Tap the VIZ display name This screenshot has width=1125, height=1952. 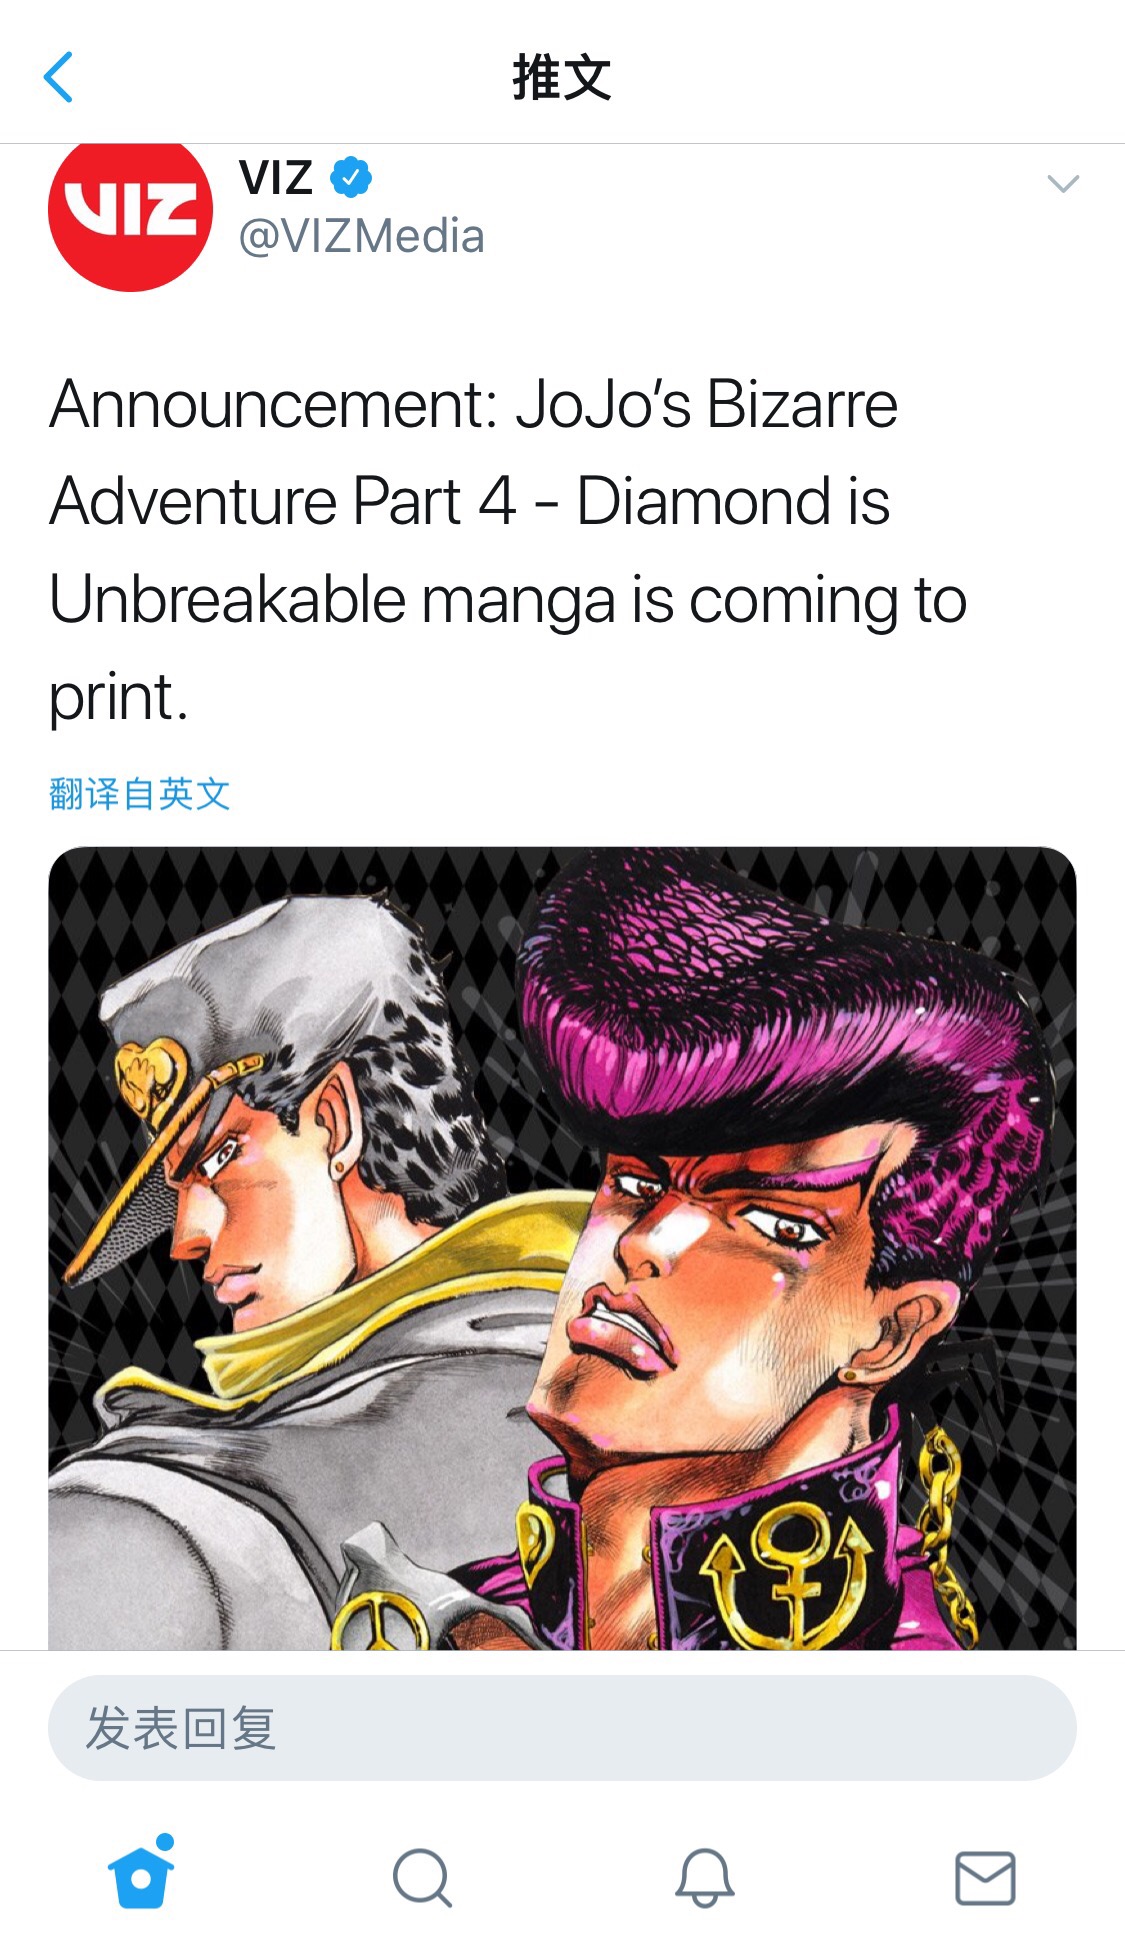click(x=276, y=178)
